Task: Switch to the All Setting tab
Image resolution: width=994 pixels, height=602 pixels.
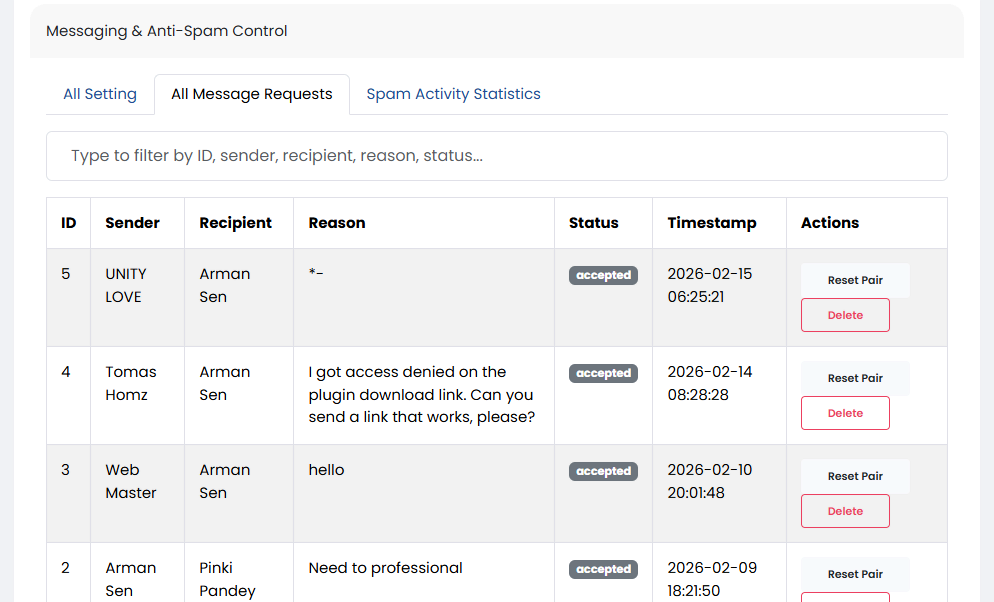Action: click(100, 94)
